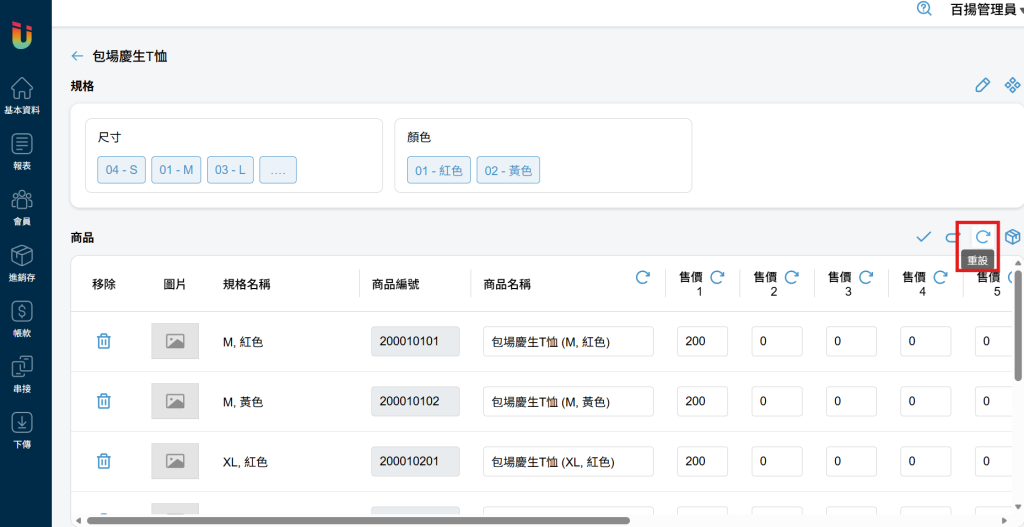Click the image thumbnail for M, 黃色
This screenshot has width=1024, height=527.
175,401
